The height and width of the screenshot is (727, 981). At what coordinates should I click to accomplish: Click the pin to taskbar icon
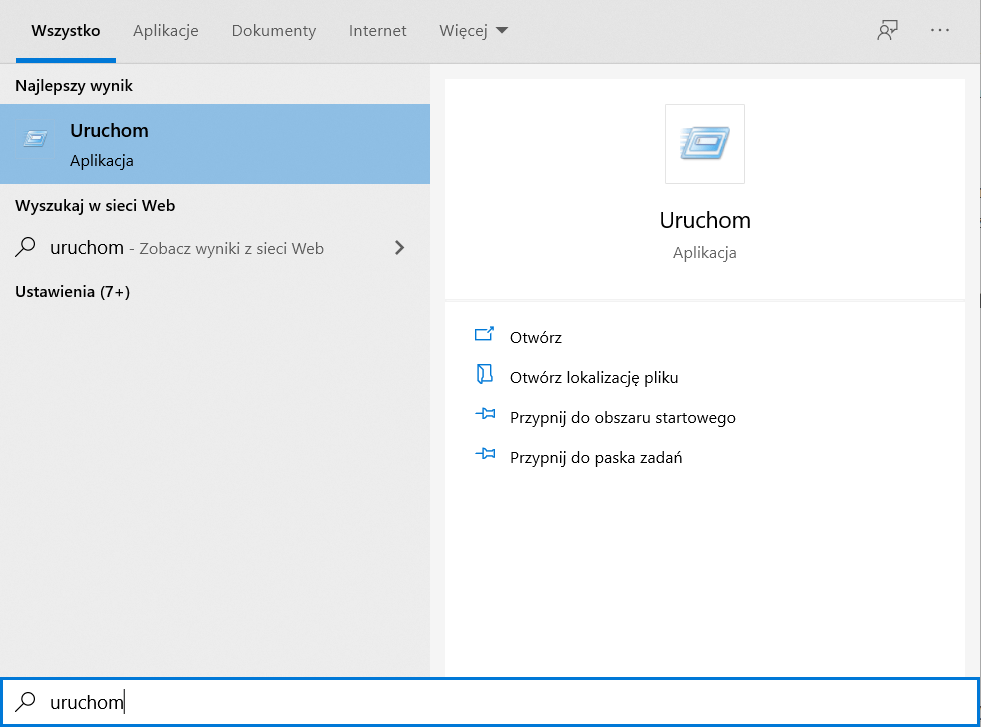485,454
